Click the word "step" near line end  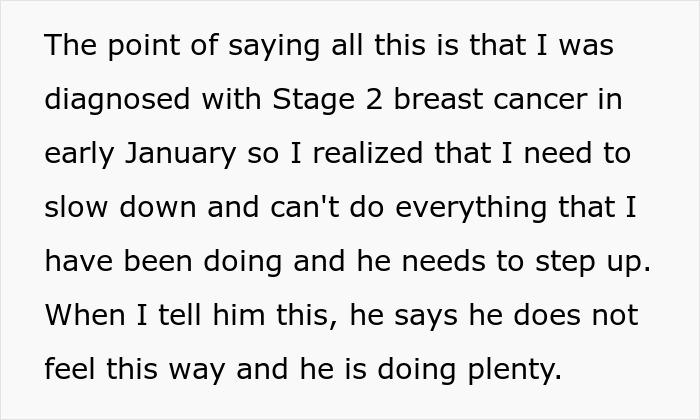(565, 263)
